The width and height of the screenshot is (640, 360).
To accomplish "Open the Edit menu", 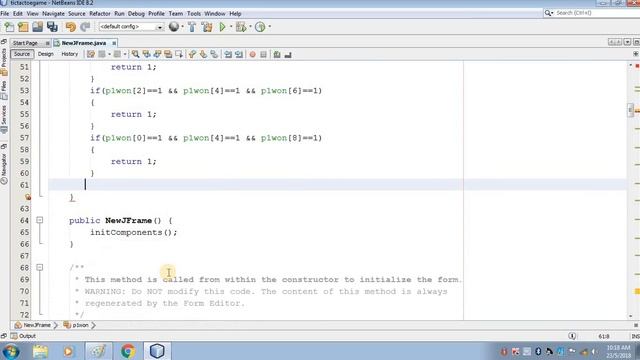I will coord(18,13).
